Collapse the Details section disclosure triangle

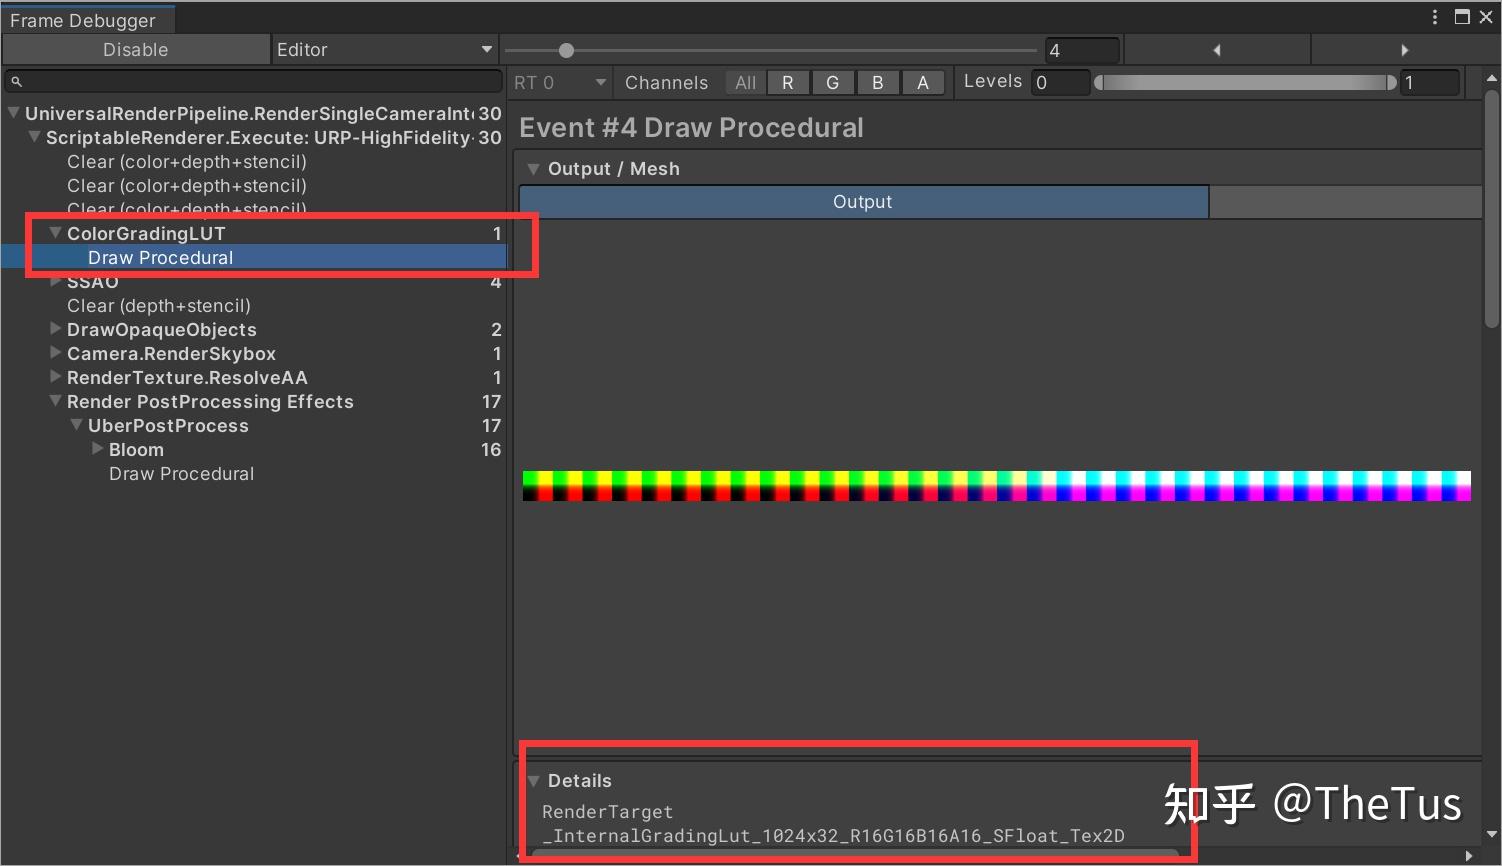533,780
